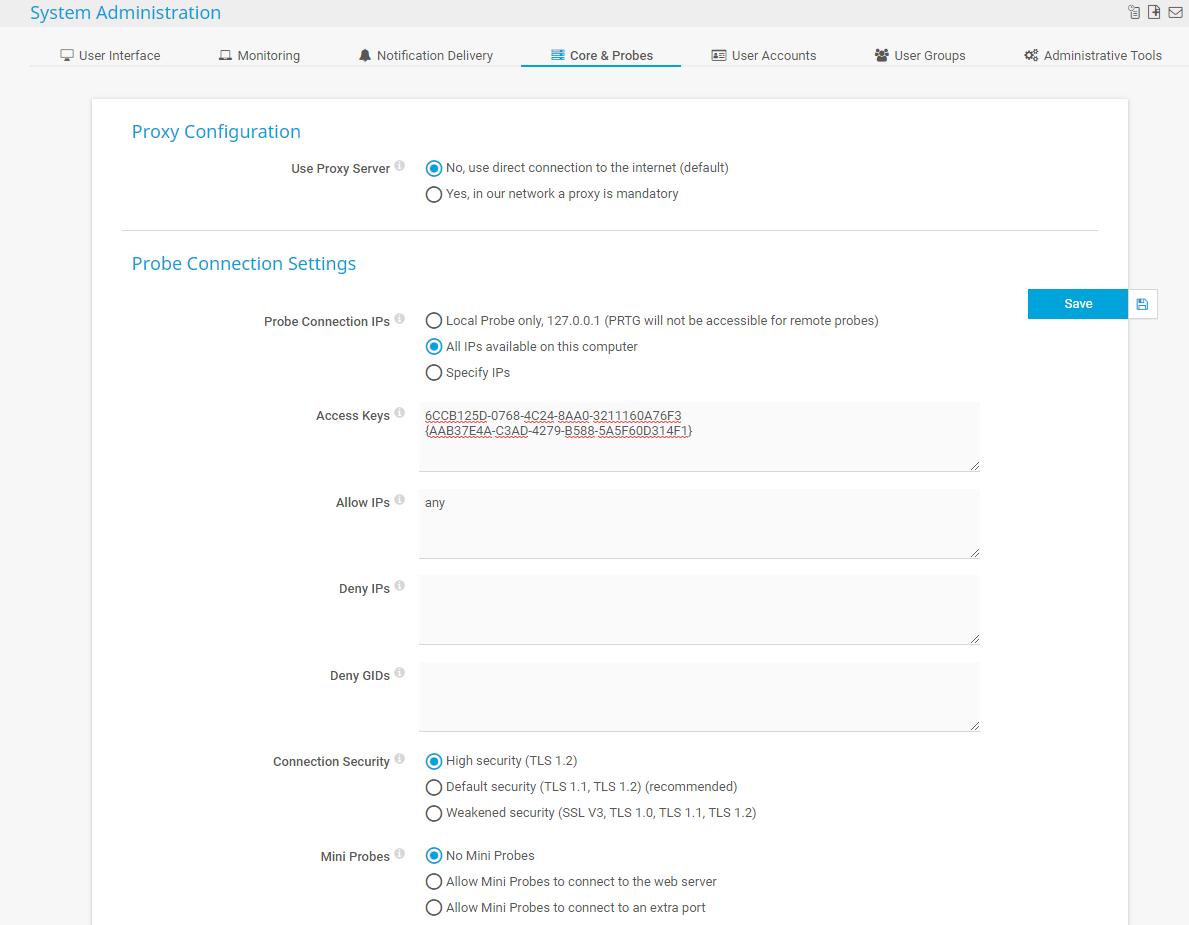Click help icon next to Deny GIDs
The image size is (1189, 925).
coord(400,673)
